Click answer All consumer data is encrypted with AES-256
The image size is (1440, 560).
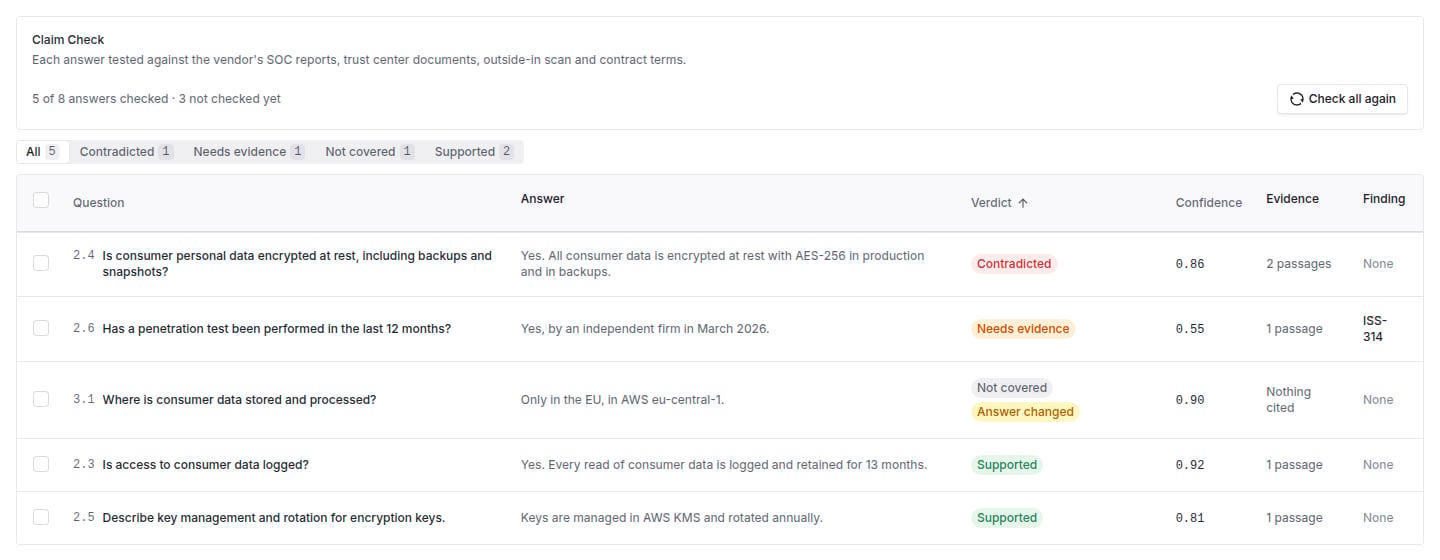pyautogui.click(x=723, y=264)
